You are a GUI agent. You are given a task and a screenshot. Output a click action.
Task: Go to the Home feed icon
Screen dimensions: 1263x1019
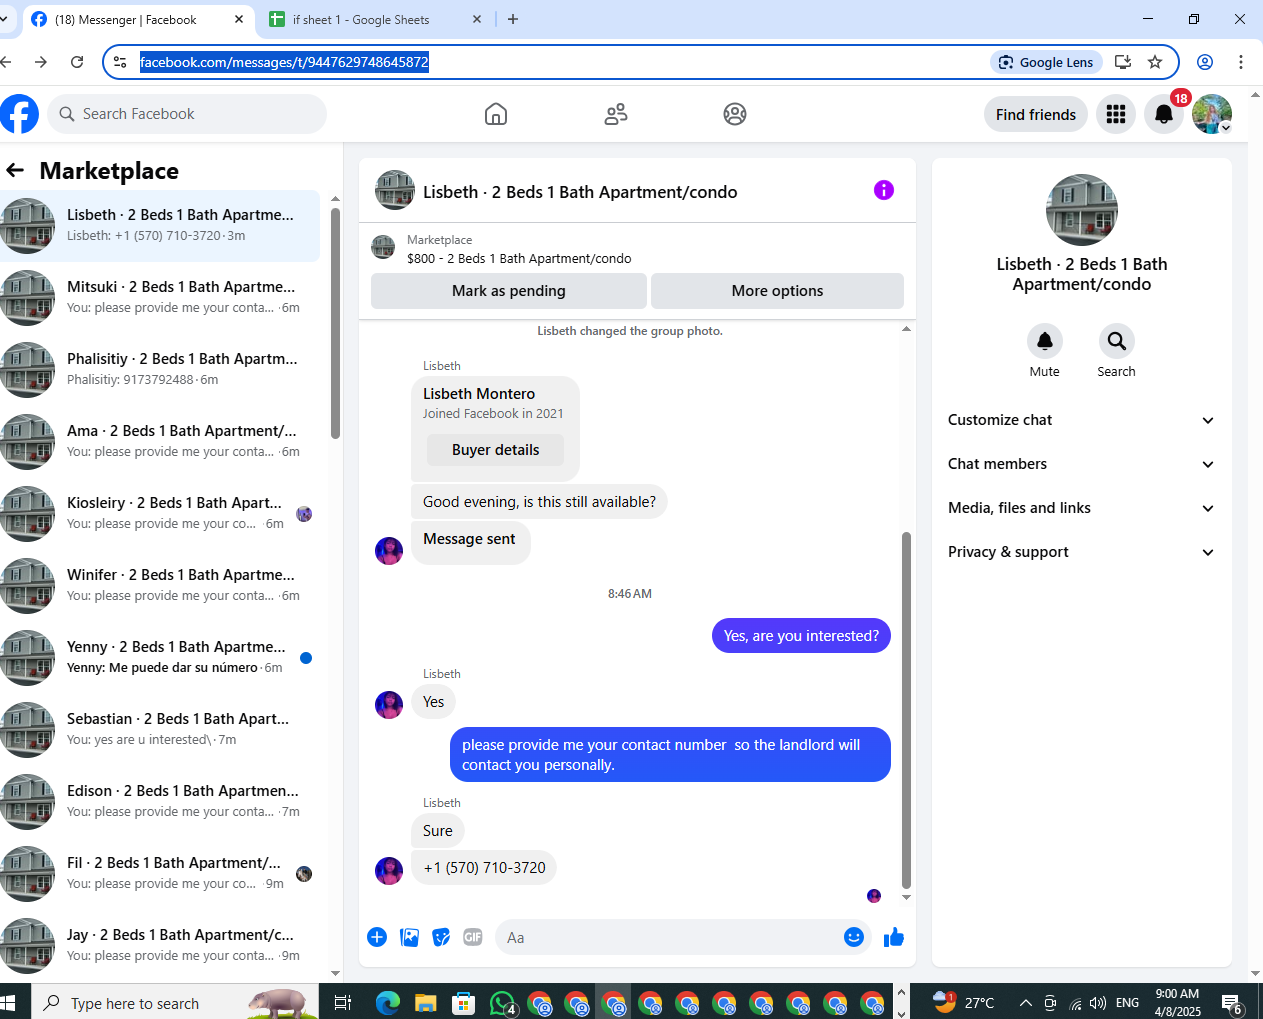[496, 114]
